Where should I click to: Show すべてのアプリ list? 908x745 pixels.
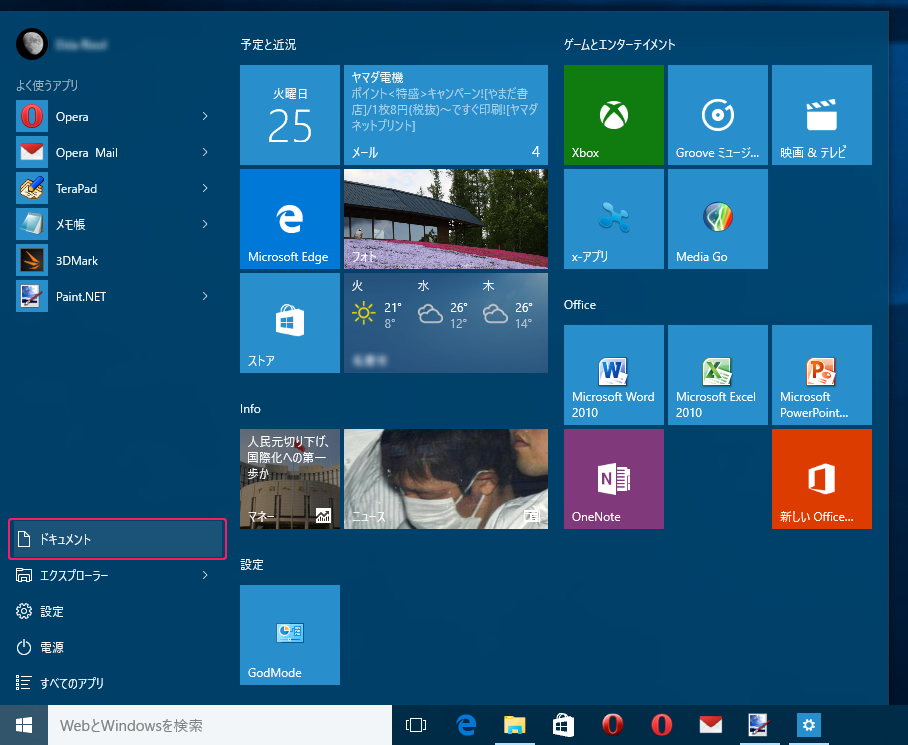click(x=112, y=682)
